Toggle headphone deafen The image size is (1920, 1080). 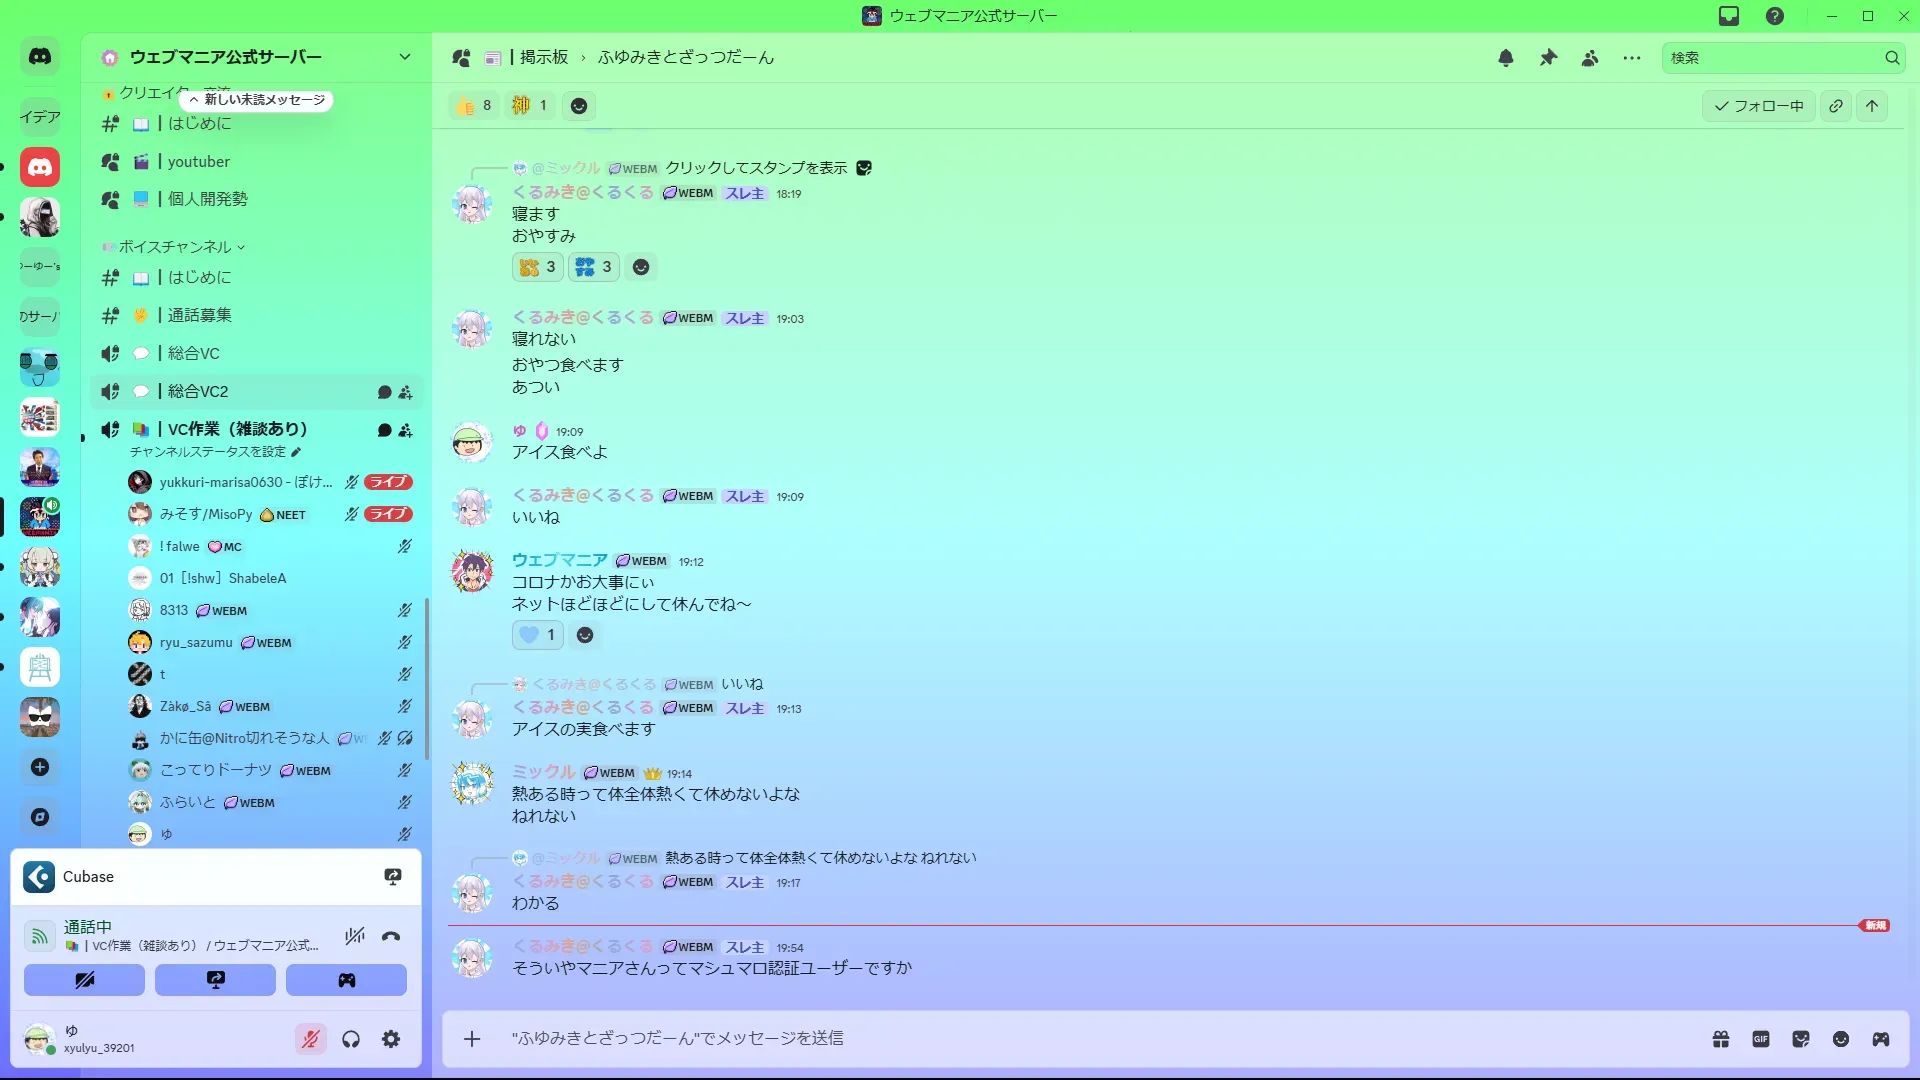point(351,1040)
